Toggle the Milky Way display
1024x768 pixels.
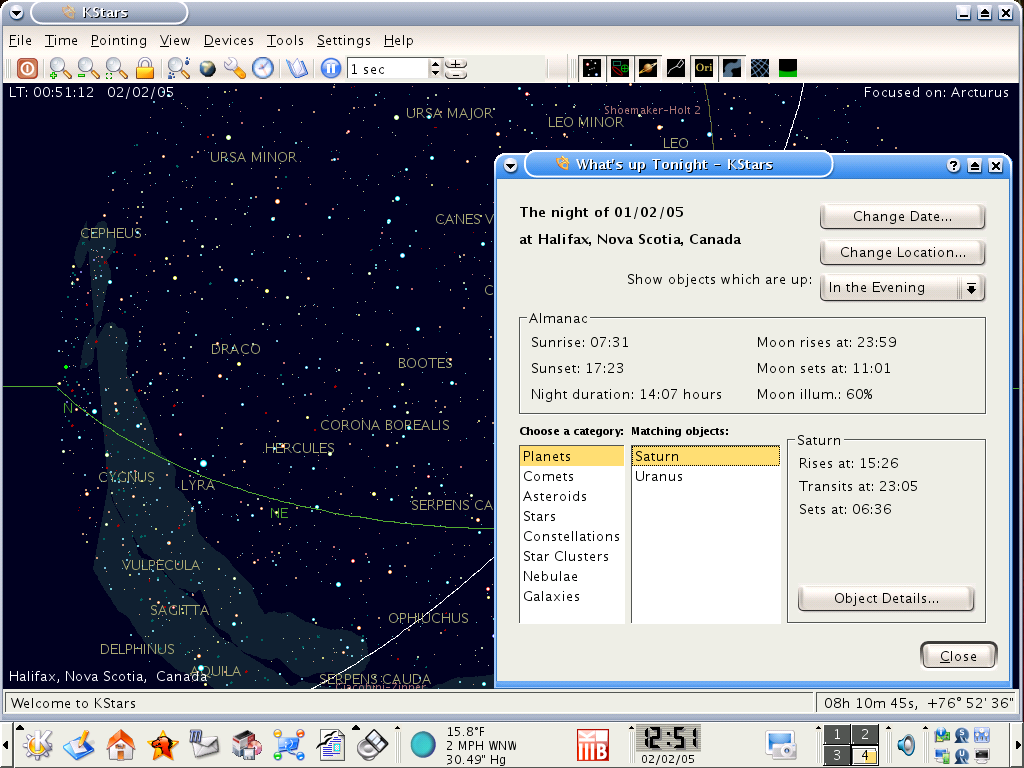click(732, 68)
